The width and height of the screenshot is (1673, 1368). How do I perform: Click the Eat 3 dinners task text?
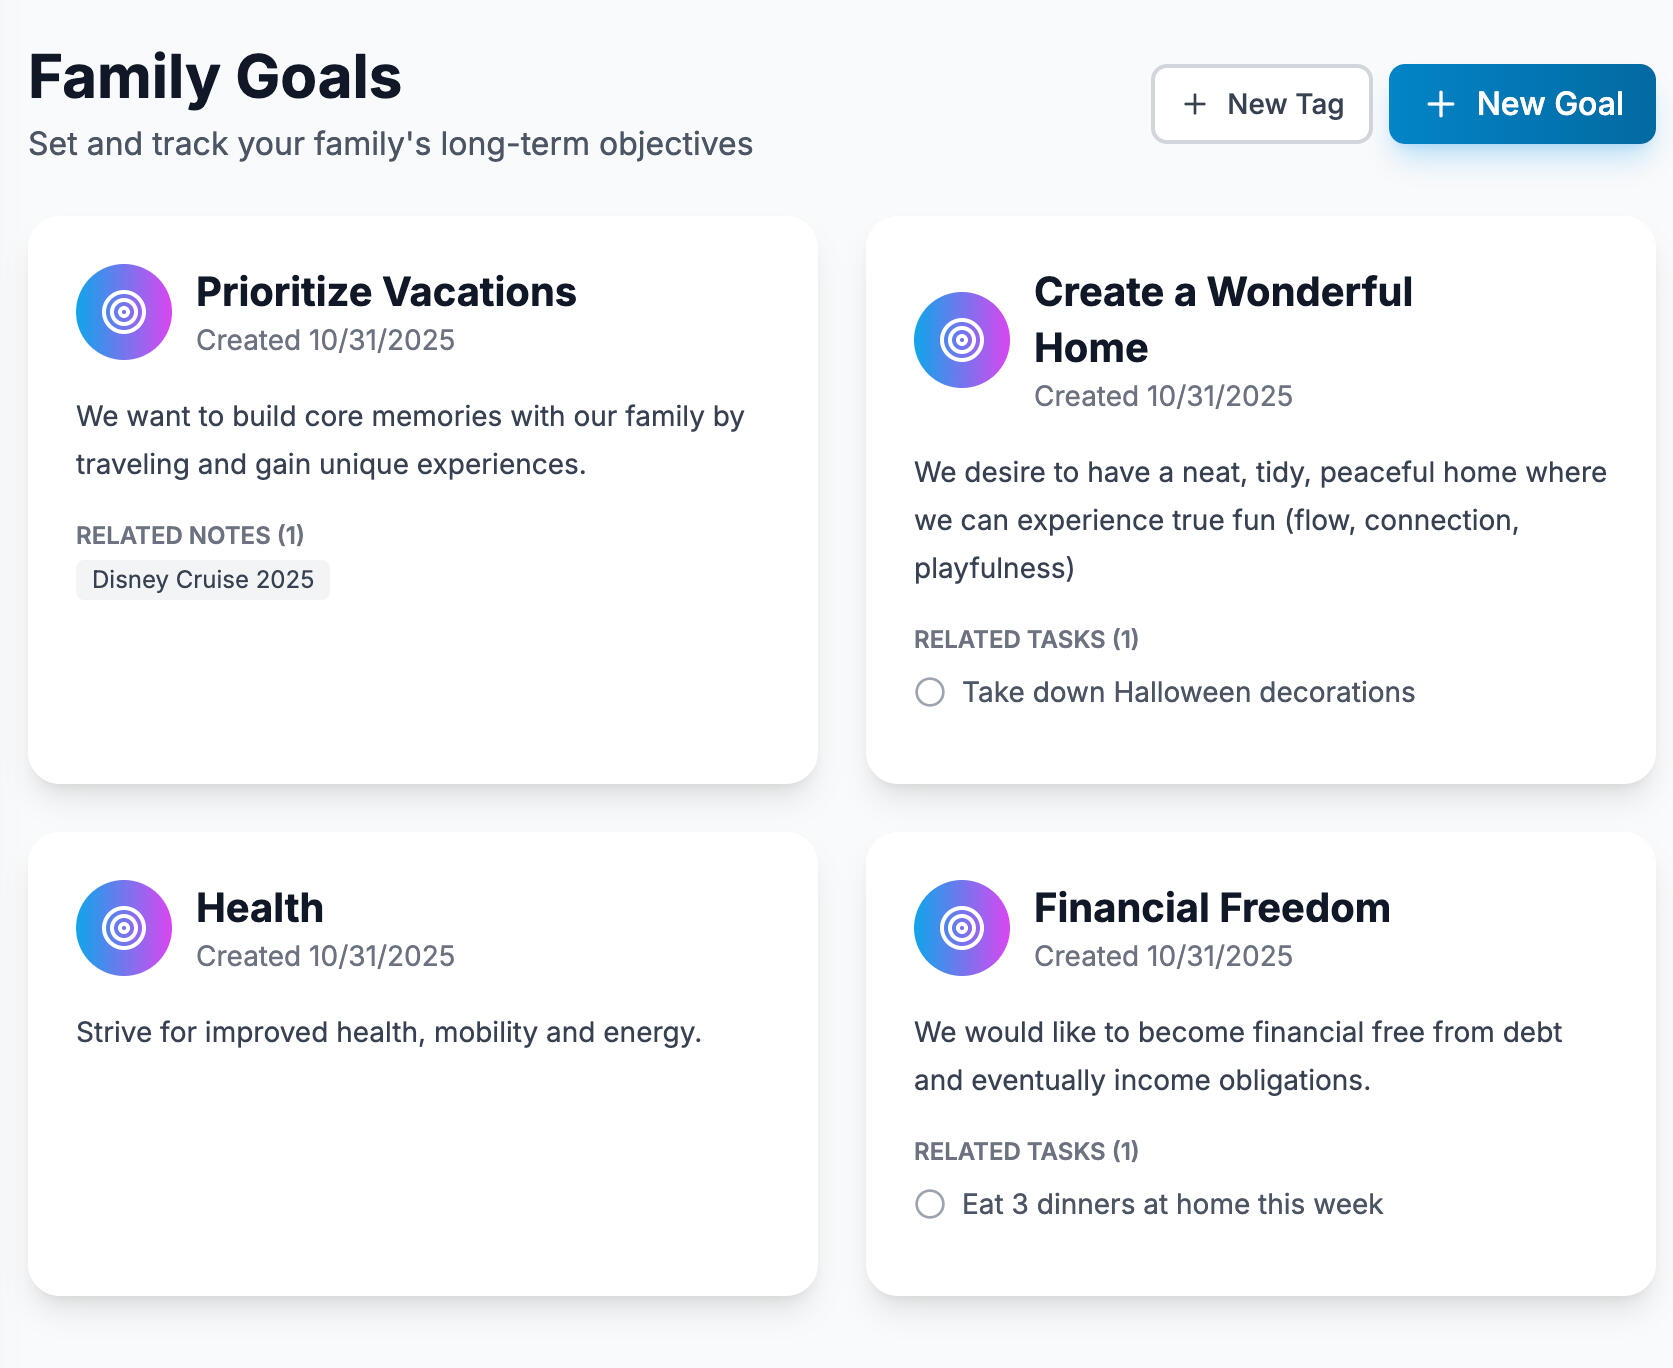[x=1172, y=1204]
